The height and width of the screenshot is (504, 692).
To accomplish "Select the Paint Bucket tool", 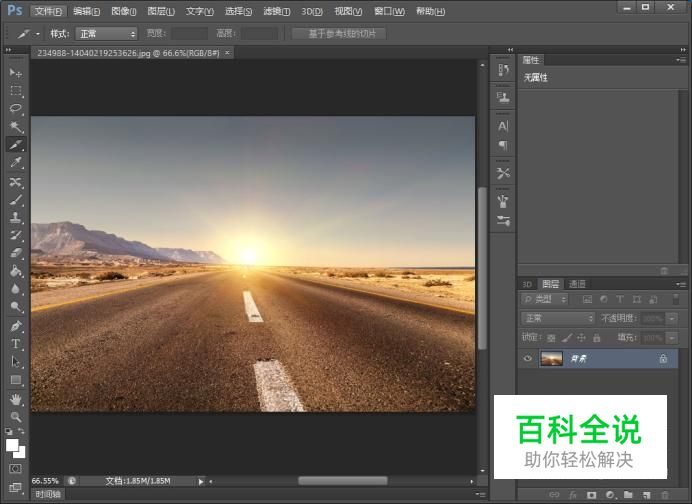I will tap(16, 271).
